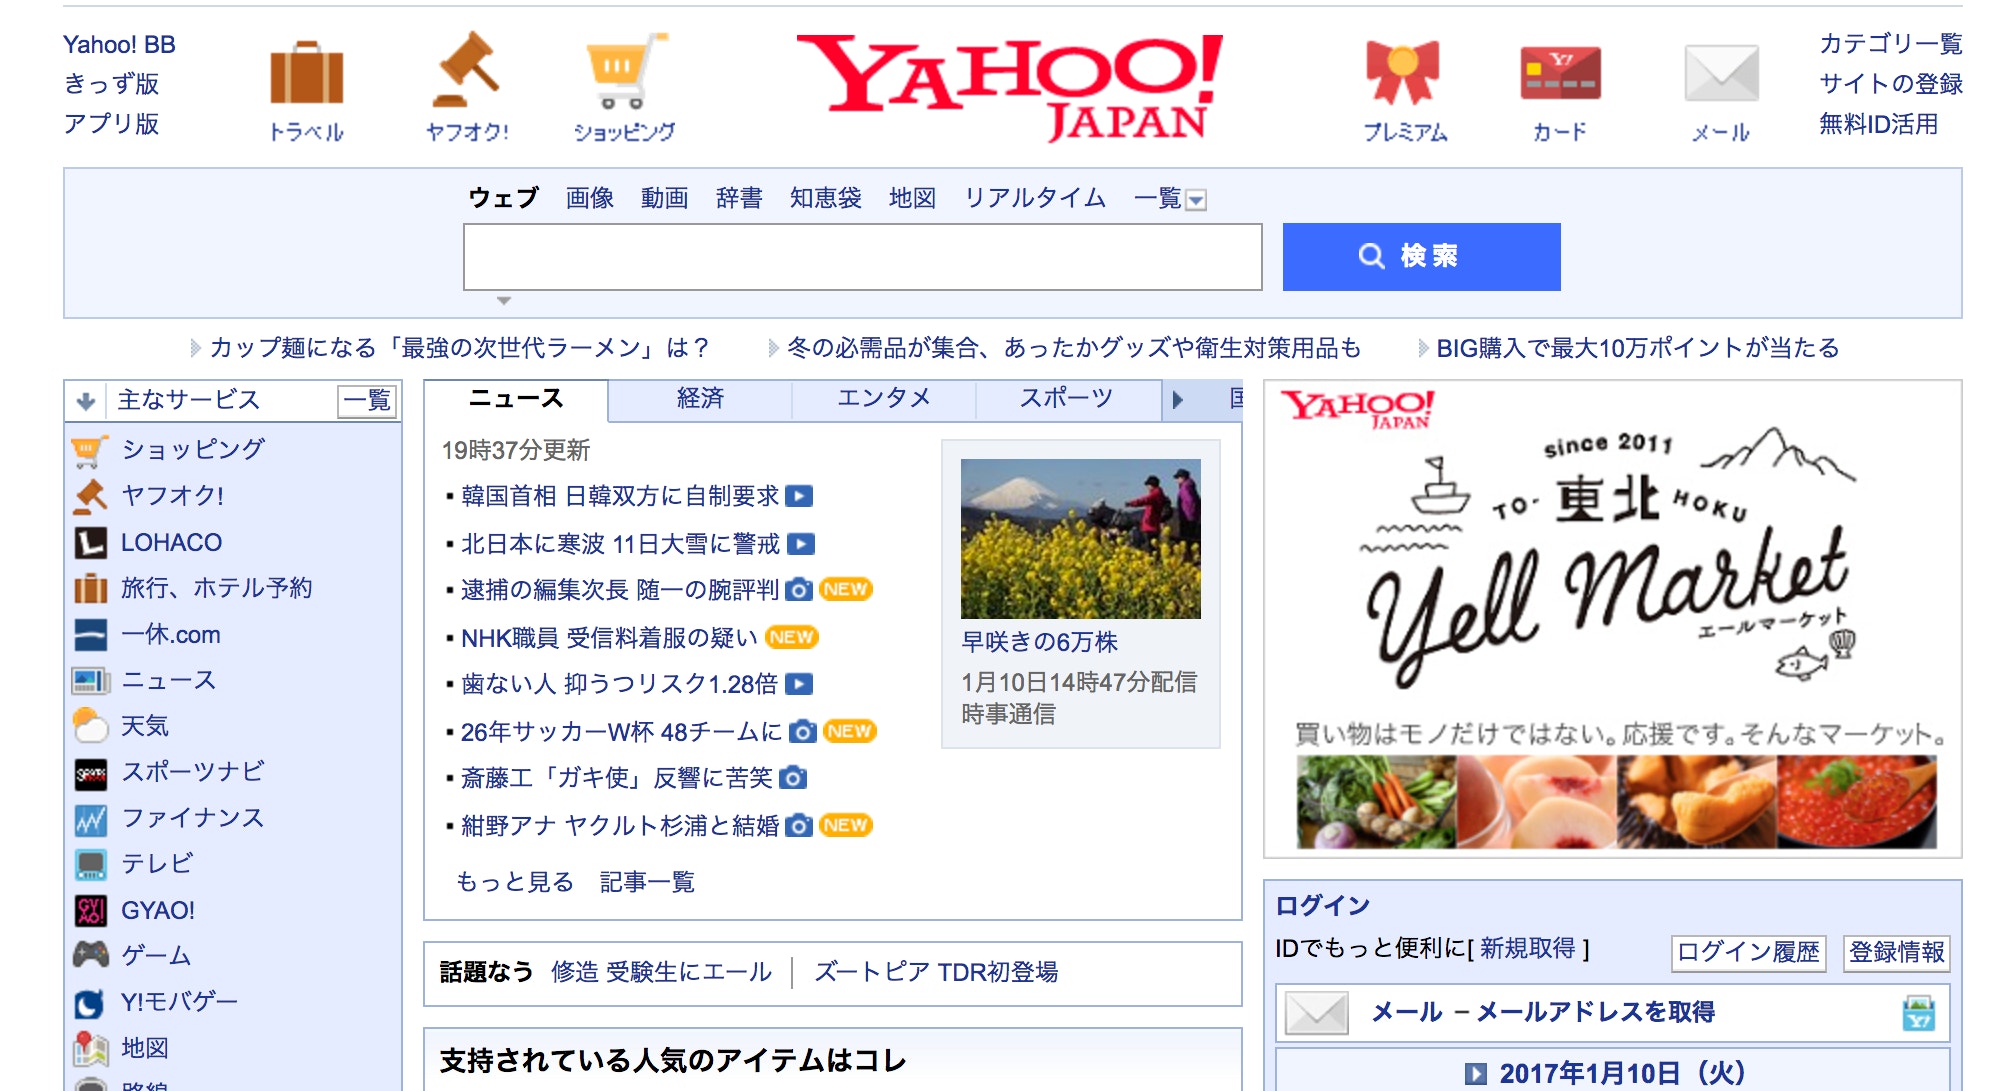
Task: Open the suggestion arrow below the search box
Action: tap(504, 301)
